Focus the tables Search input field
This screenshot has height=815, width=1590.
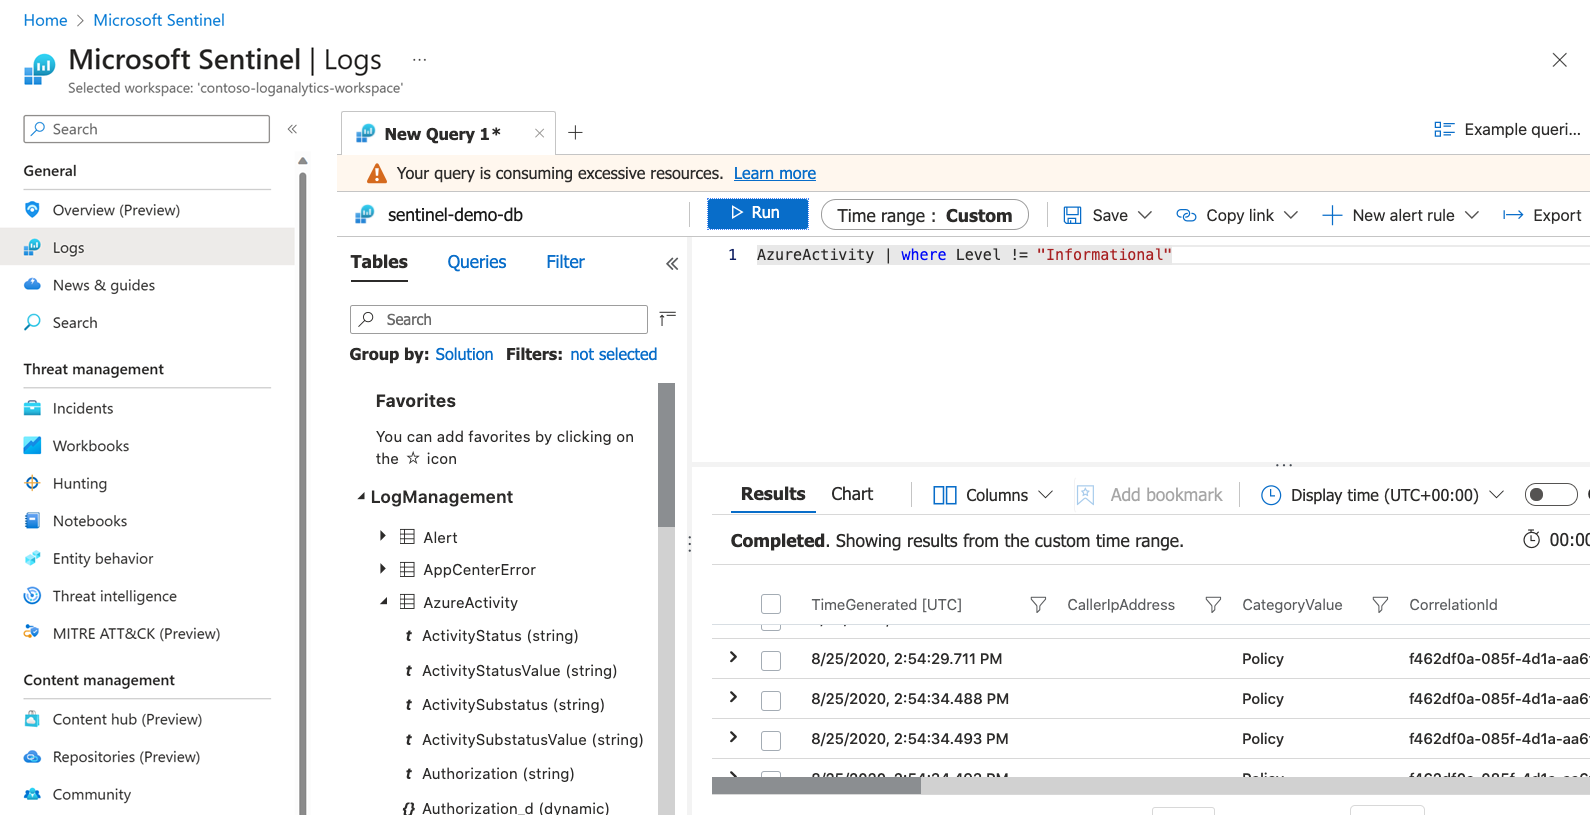499,319
